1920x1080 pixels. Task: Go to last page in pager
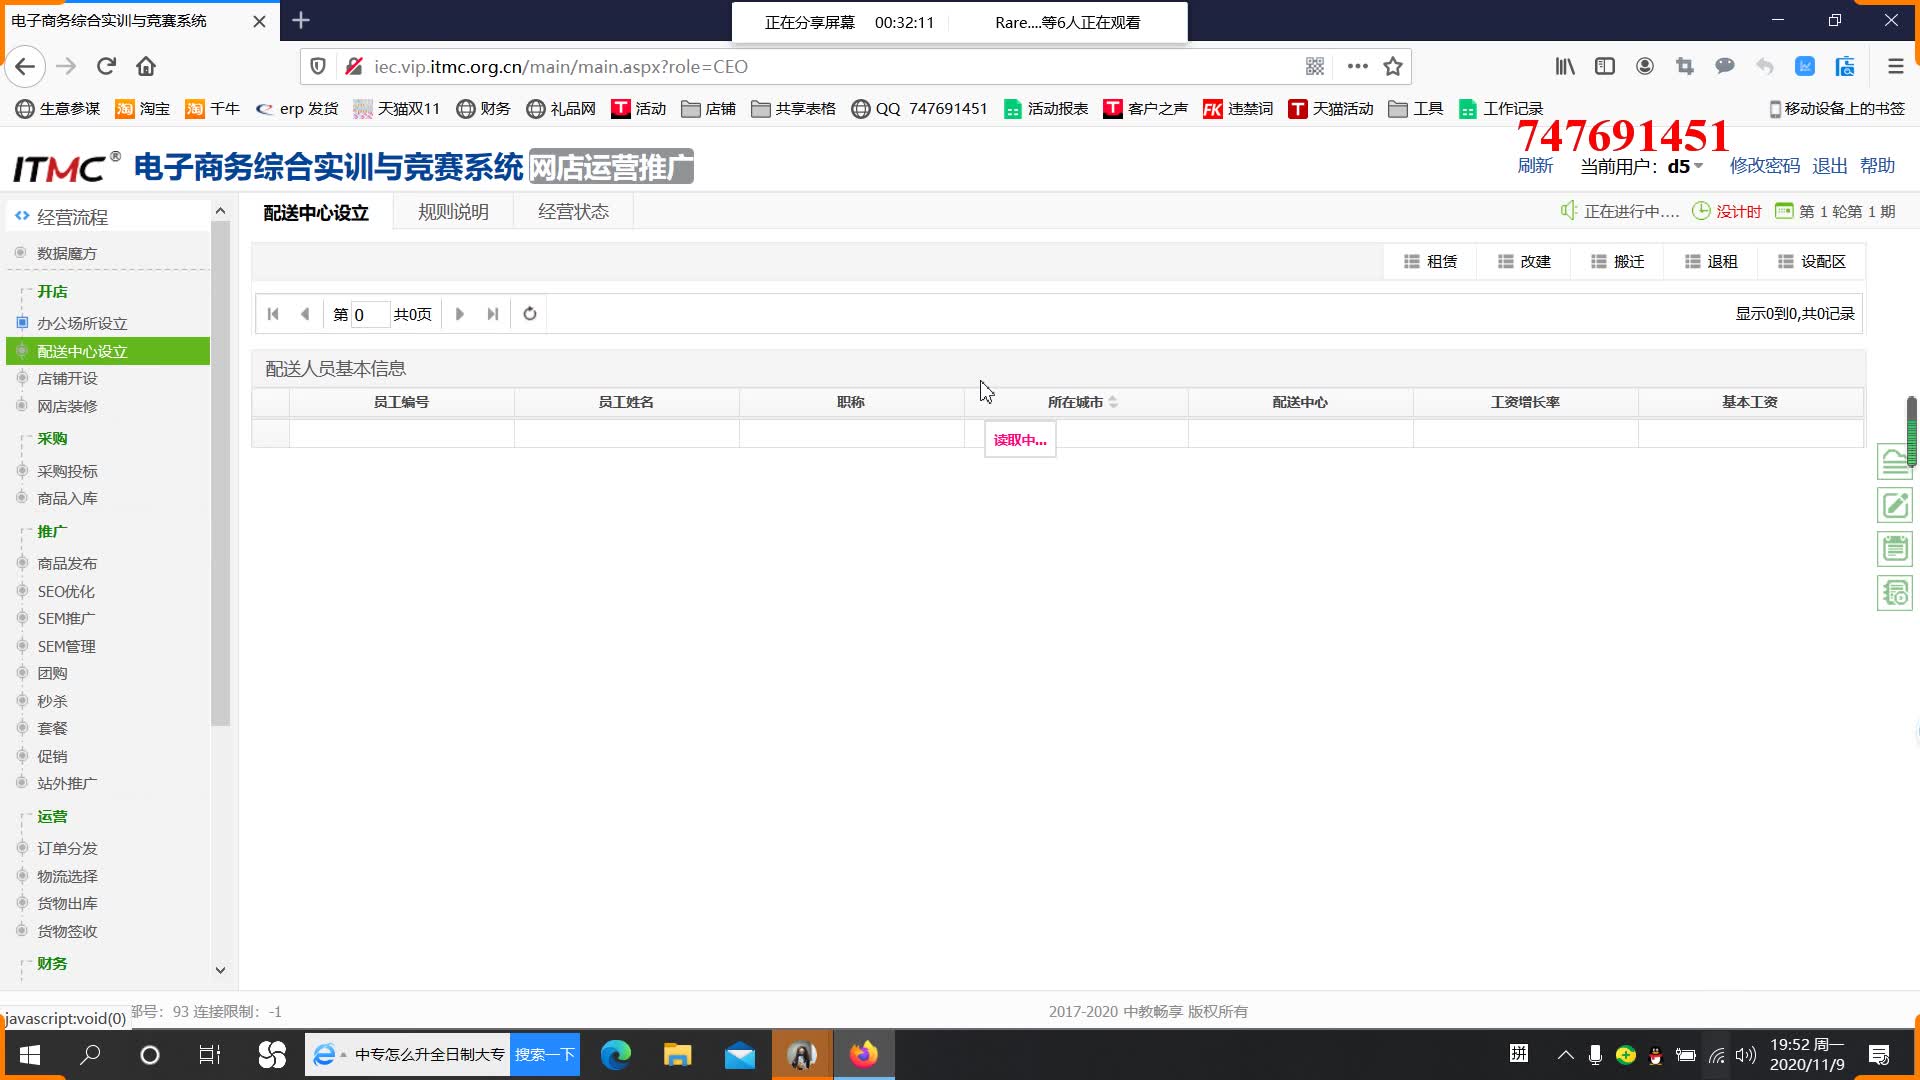click(493, 314)
